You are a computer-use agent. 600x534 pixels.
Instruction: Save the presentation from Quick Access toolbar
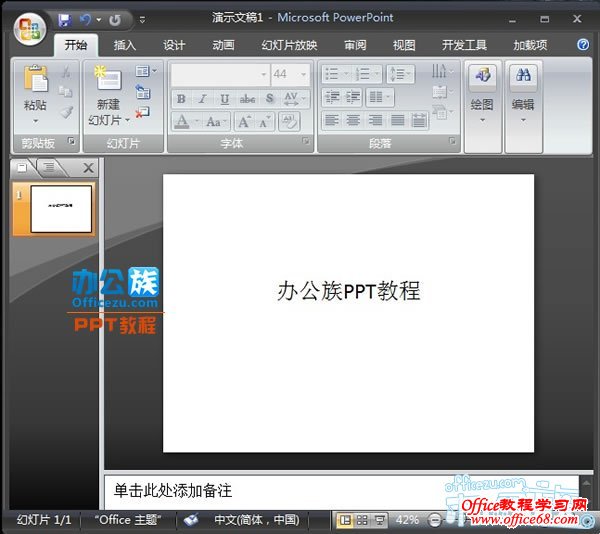(65, 20)
